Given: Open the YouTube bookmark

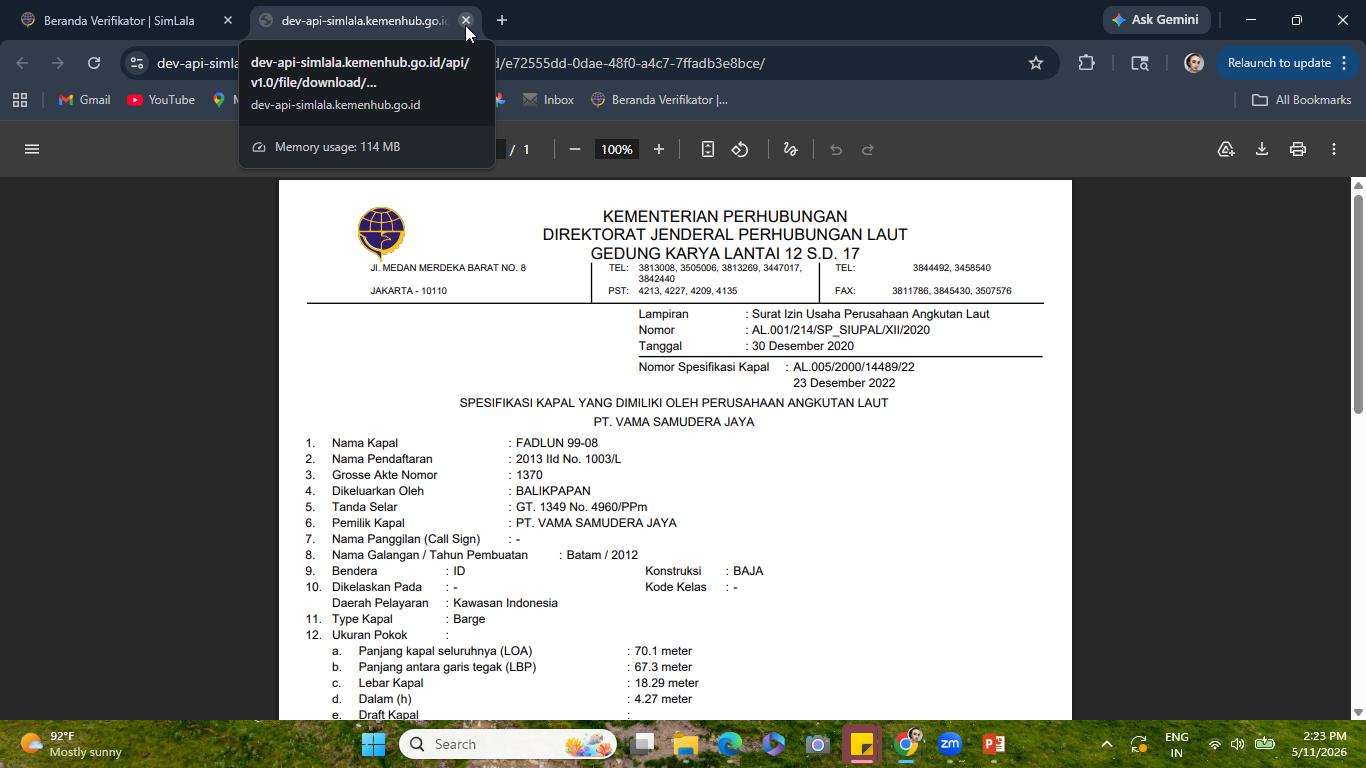Looking at the screenshot, I should click(x=161, y=100).
